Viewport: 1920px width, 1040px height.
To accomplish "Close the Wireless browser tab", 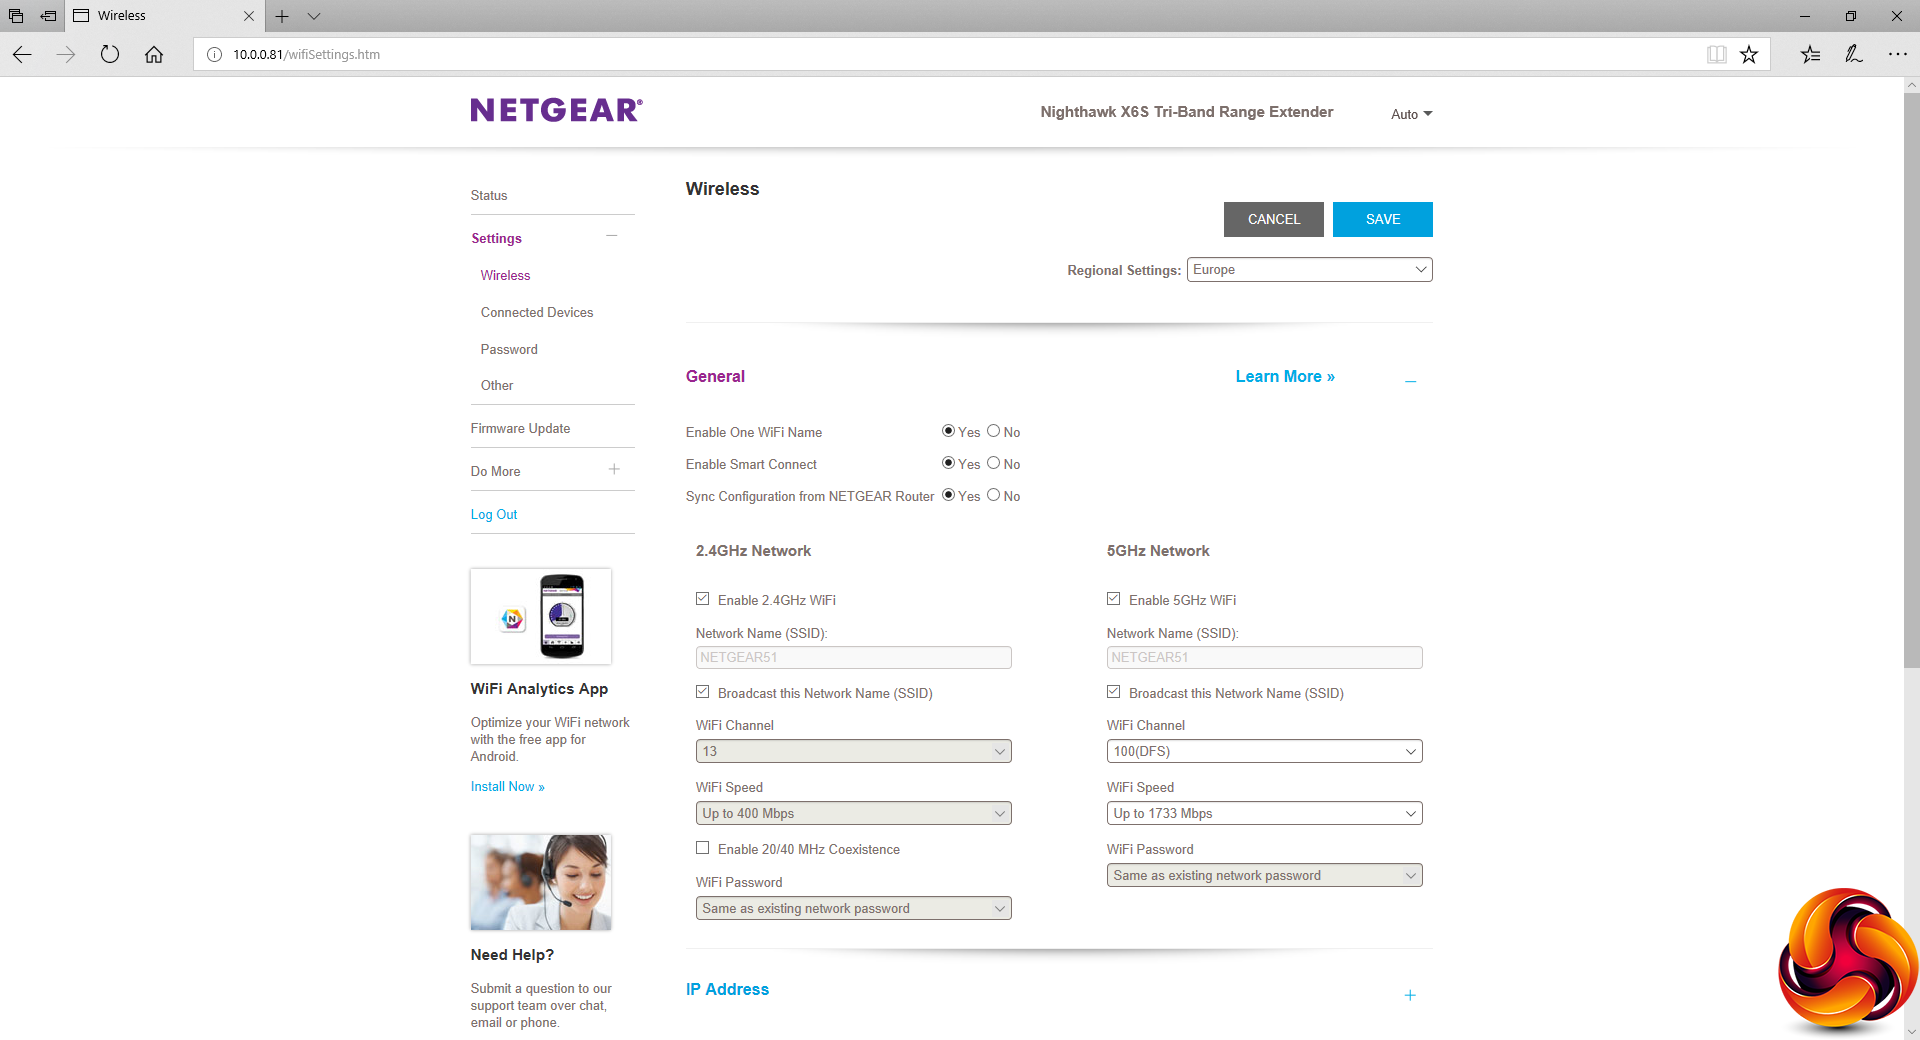I will (249, 16).
